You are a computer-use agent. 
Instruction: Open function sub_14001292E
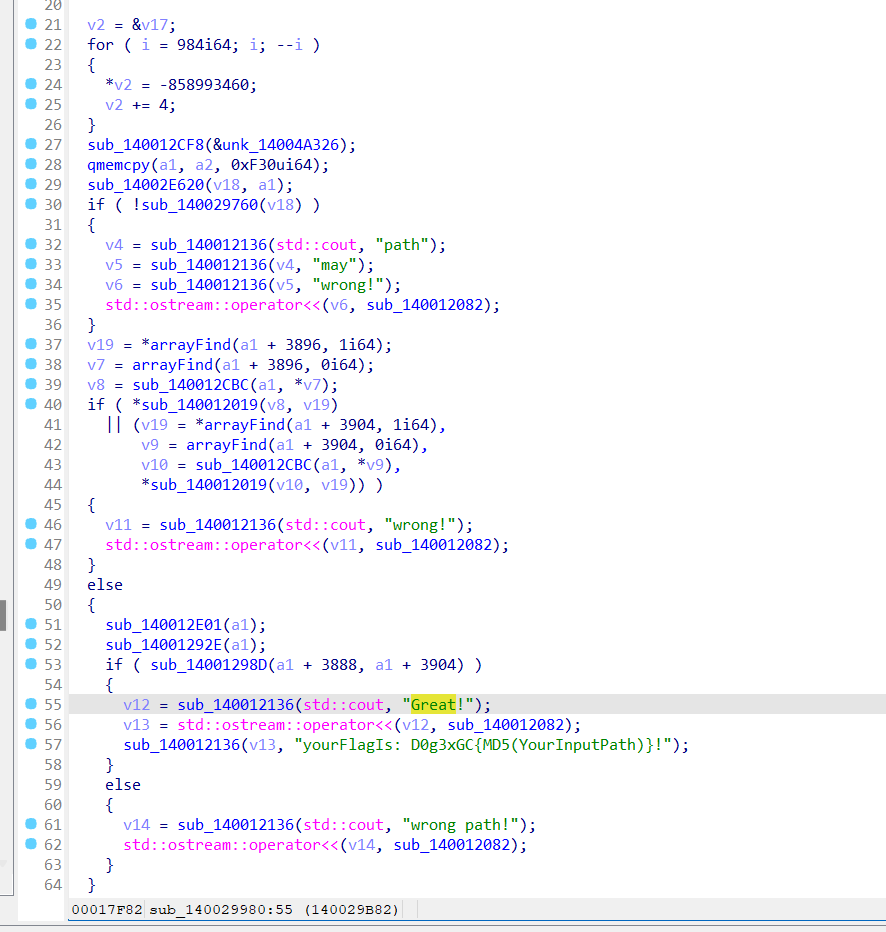pos(163,645)
